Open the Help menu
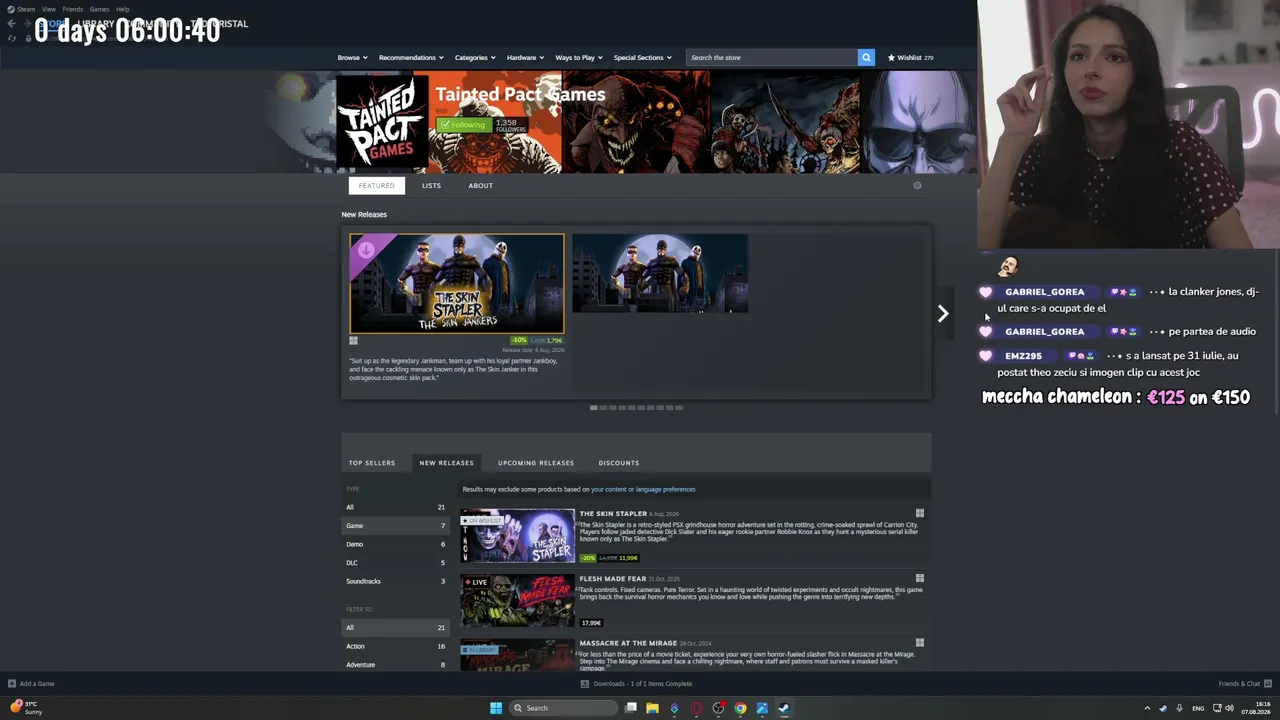The width and height of the screenshot is (1280, 720). 122,9
